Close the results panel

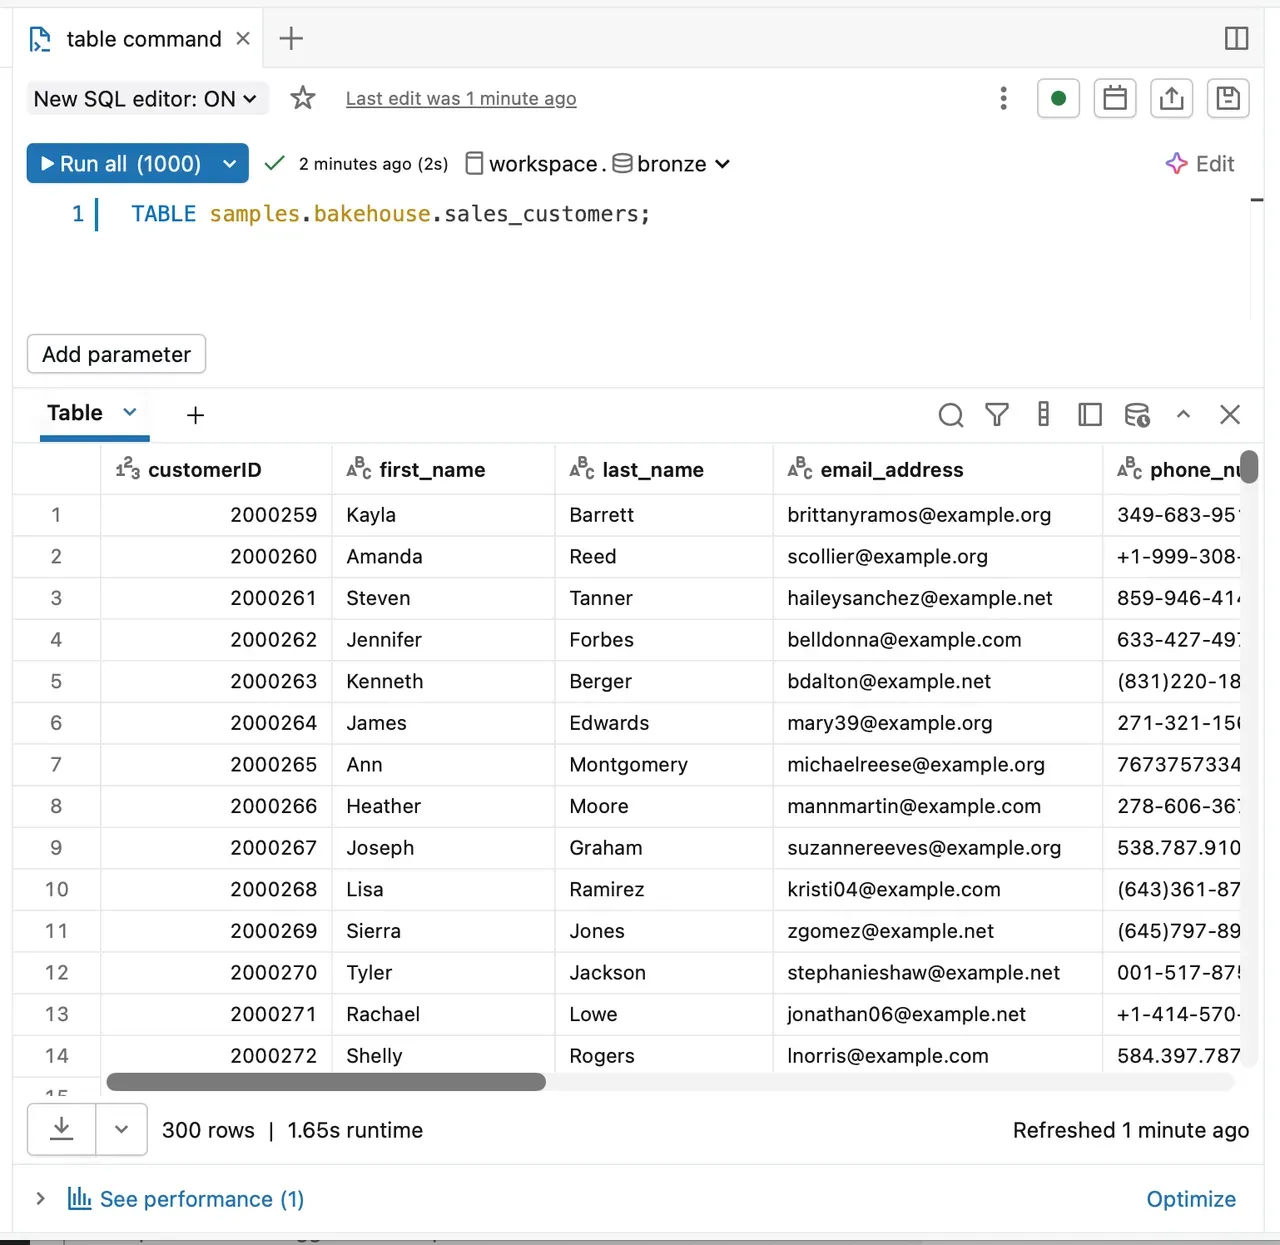[1230, 414]
